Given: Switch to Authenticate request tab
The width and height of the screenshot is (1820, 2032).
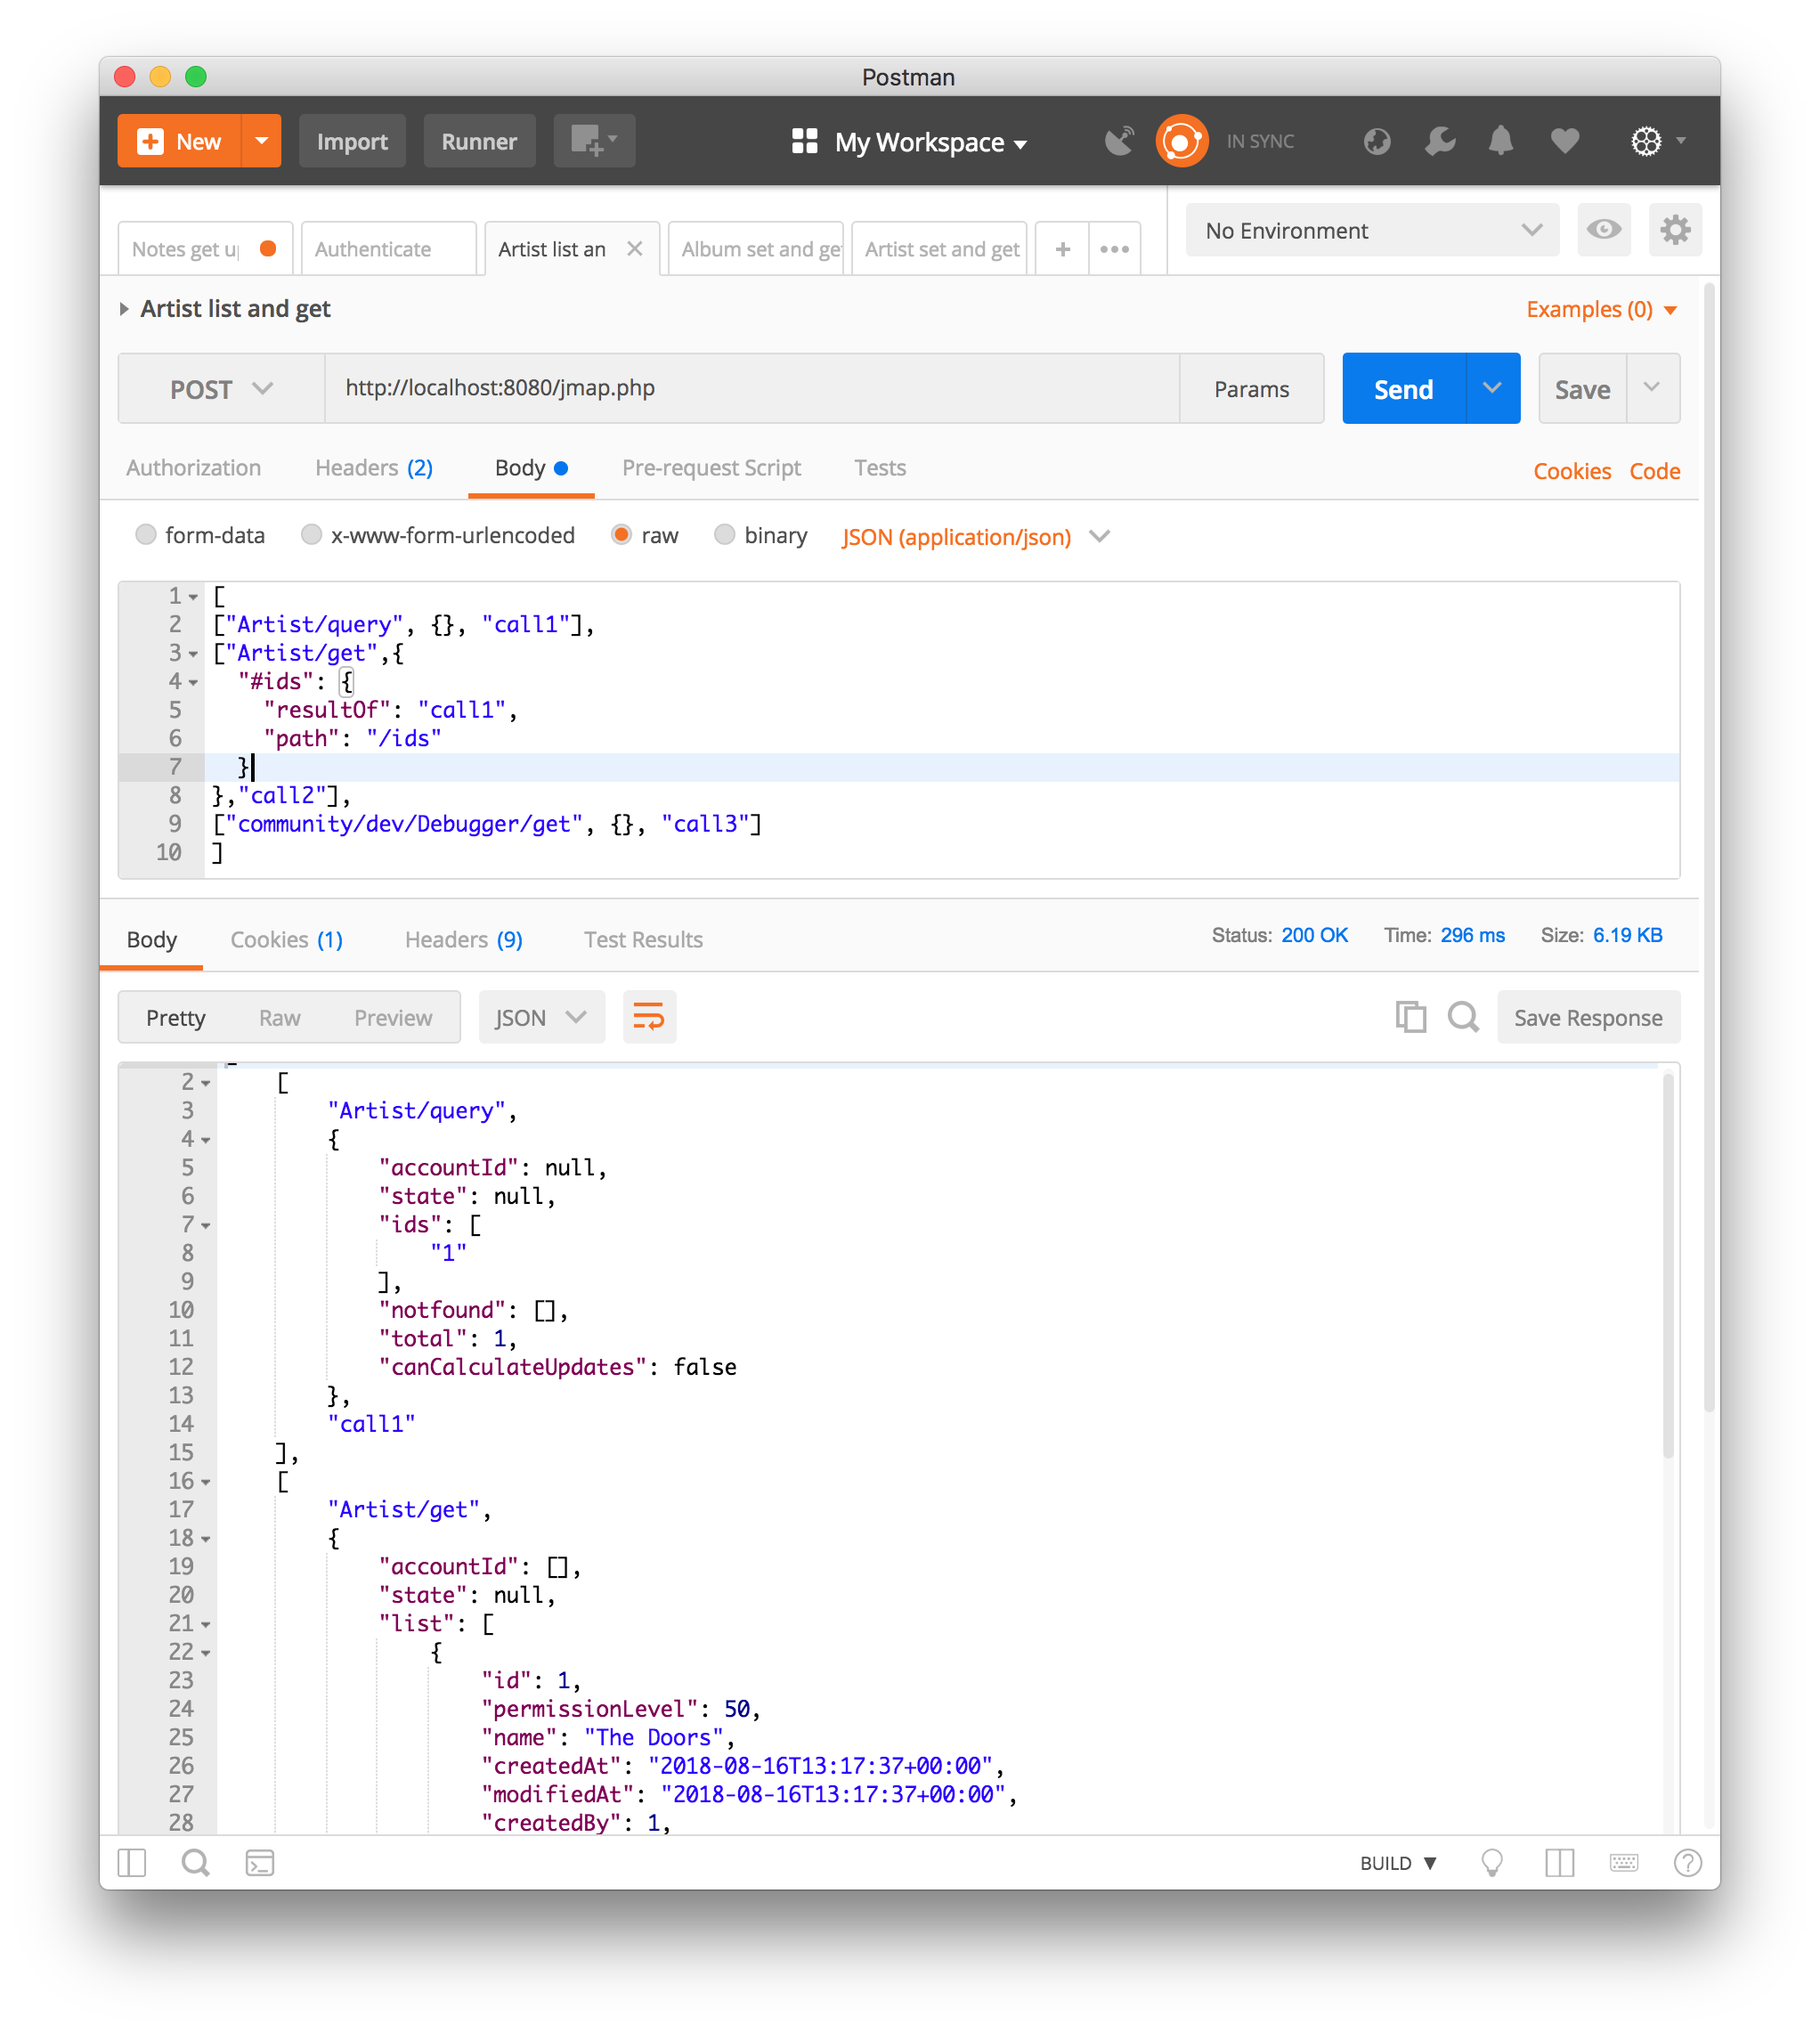Looking at the screenshot, I should click(x=388, y=249).
